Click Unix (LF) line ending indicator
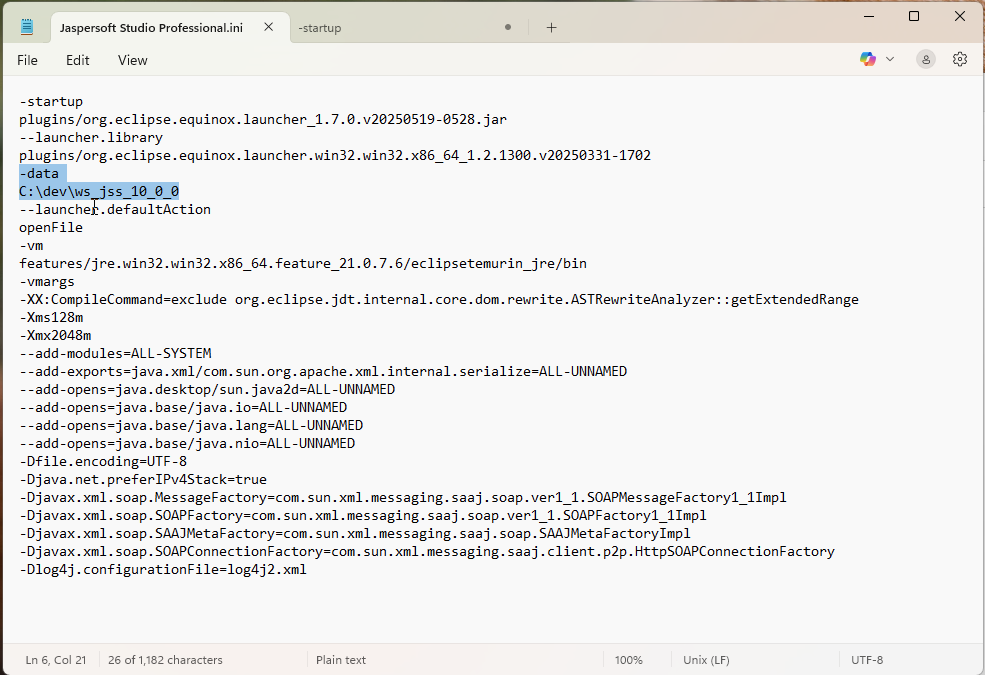The height and width of the screenshot is (675, 985). (706, 660)
